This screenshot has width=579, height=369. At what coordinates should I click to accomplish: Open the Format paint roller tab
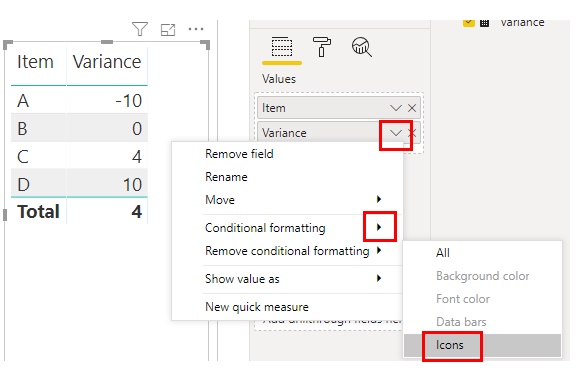(x=322, y=47)
